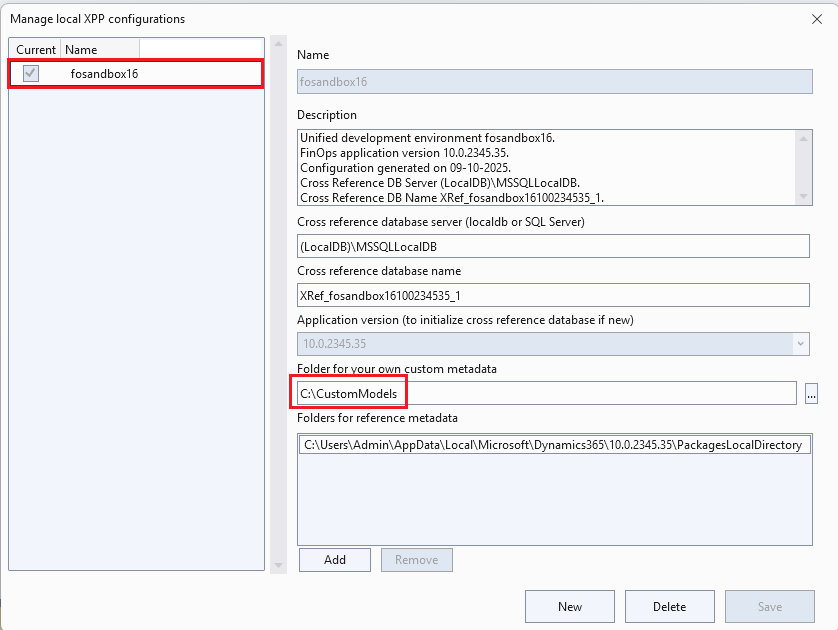Open the Application version dropdown

pyautogui.click(x=799, y=343)
